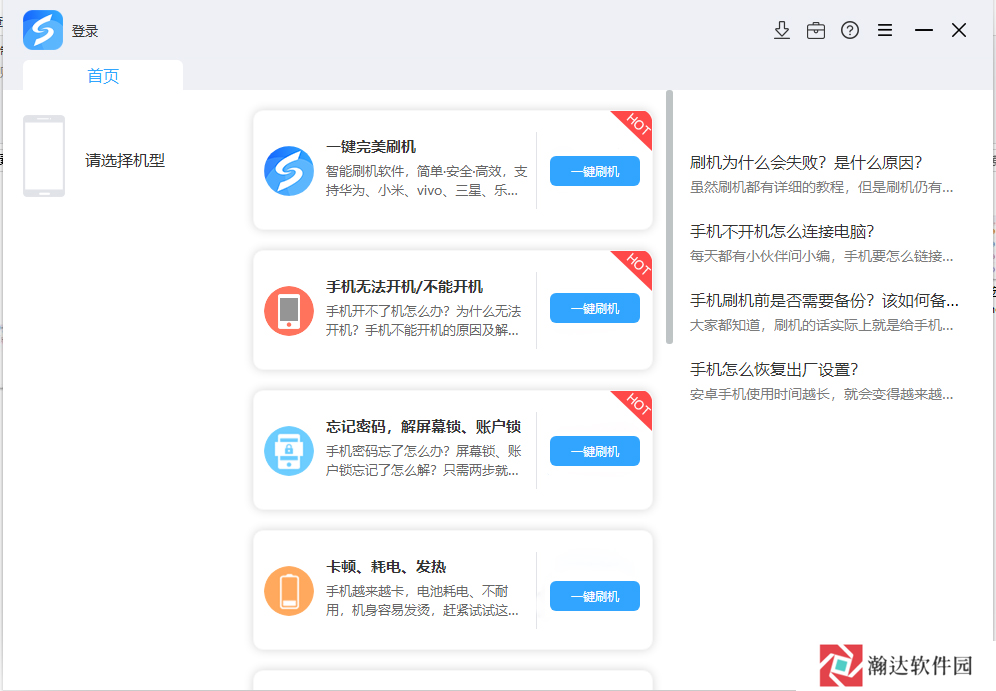Click the orange battery icon for 卡顿、耗电、发热

289,591
